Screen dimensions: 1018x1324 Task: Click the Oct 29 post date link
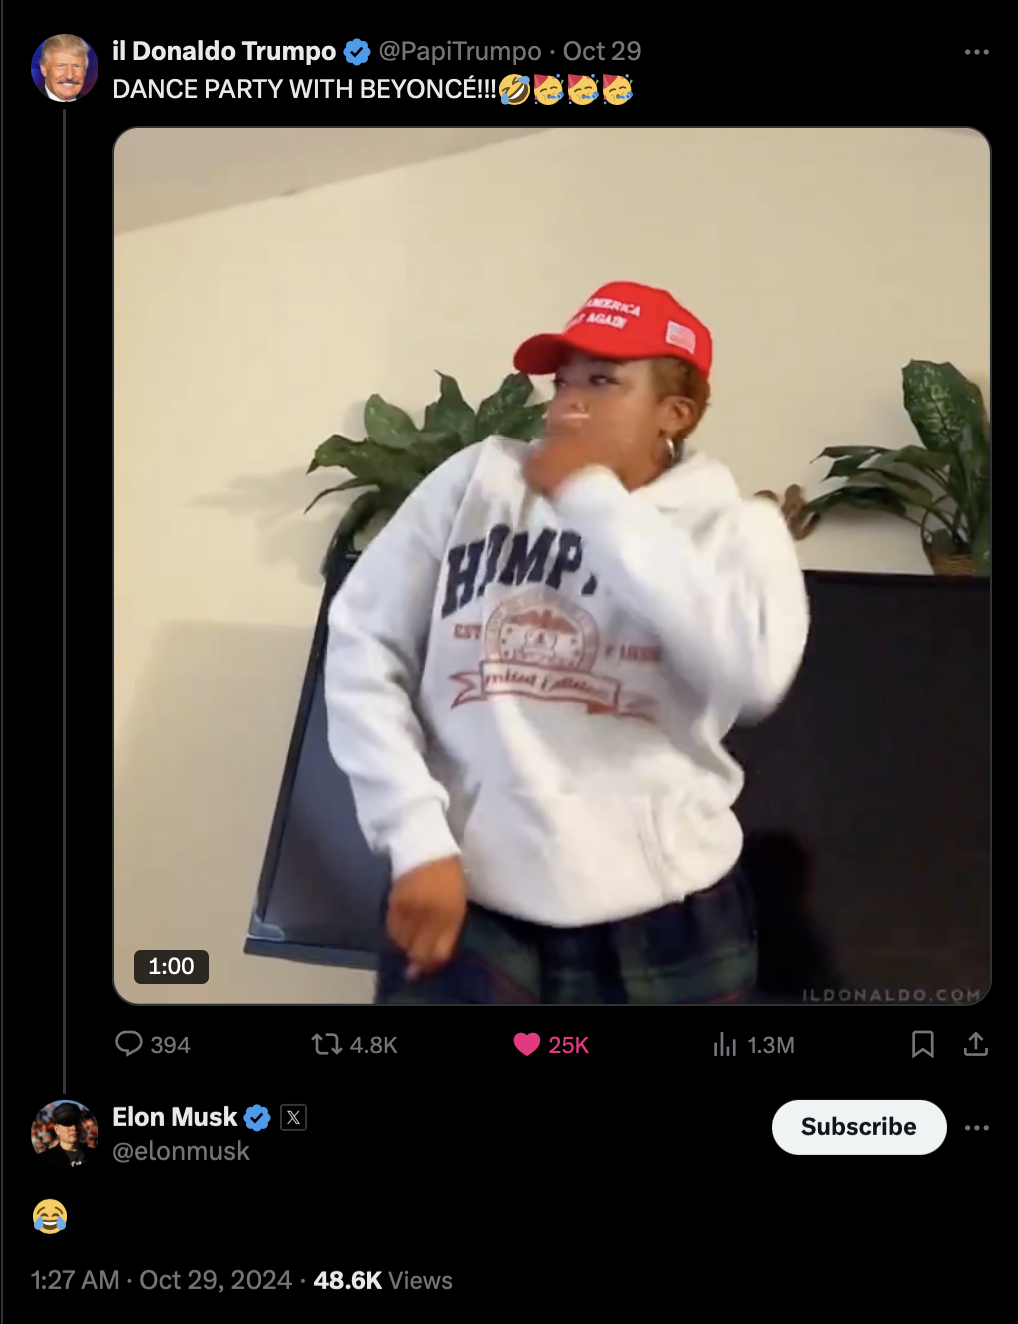coord(602,51)
